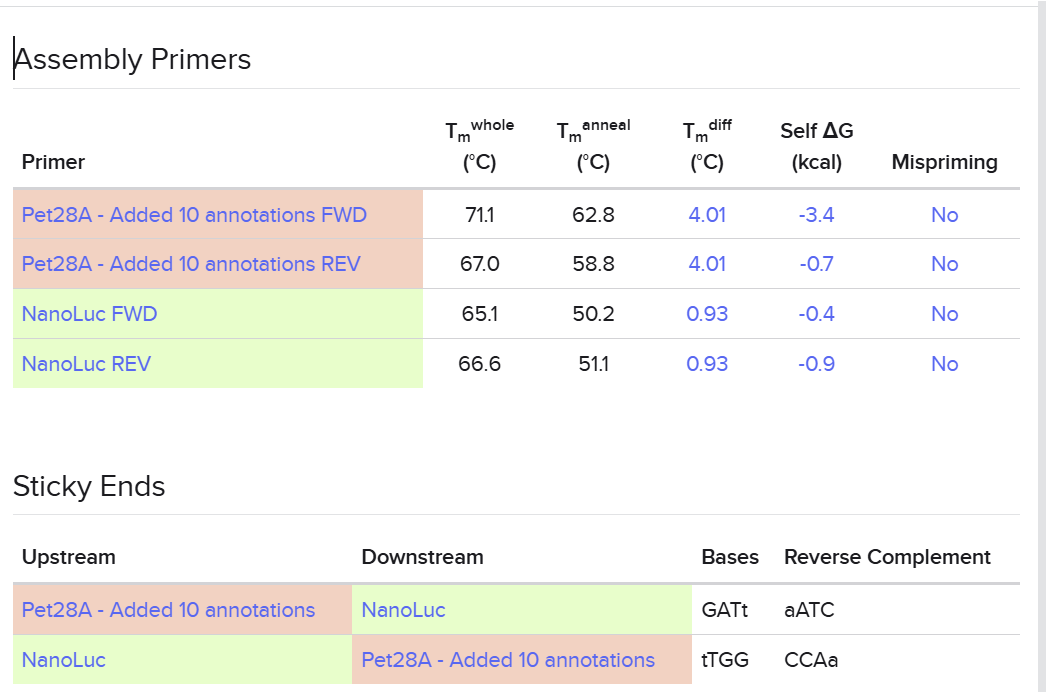
Task: Click the Primer column header
Action: tap(53, 162)
